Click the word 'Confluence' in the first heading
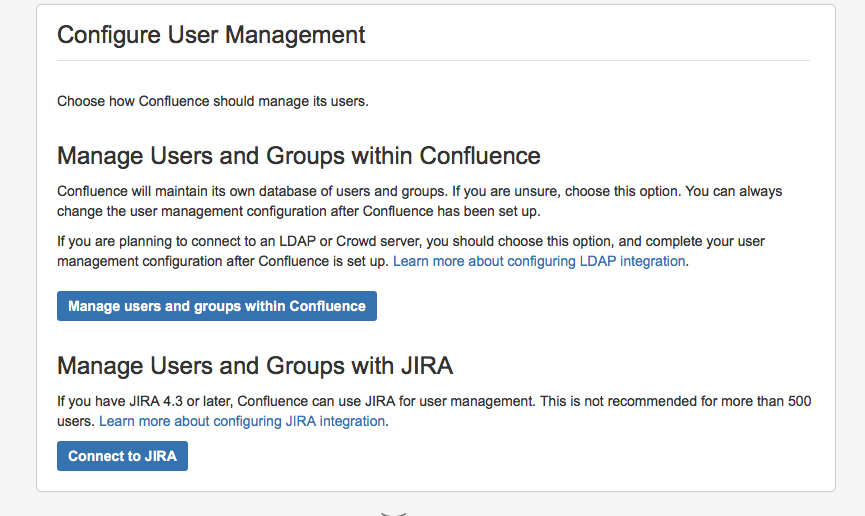This screenshot has height=516, width=865. coord(480,156)
